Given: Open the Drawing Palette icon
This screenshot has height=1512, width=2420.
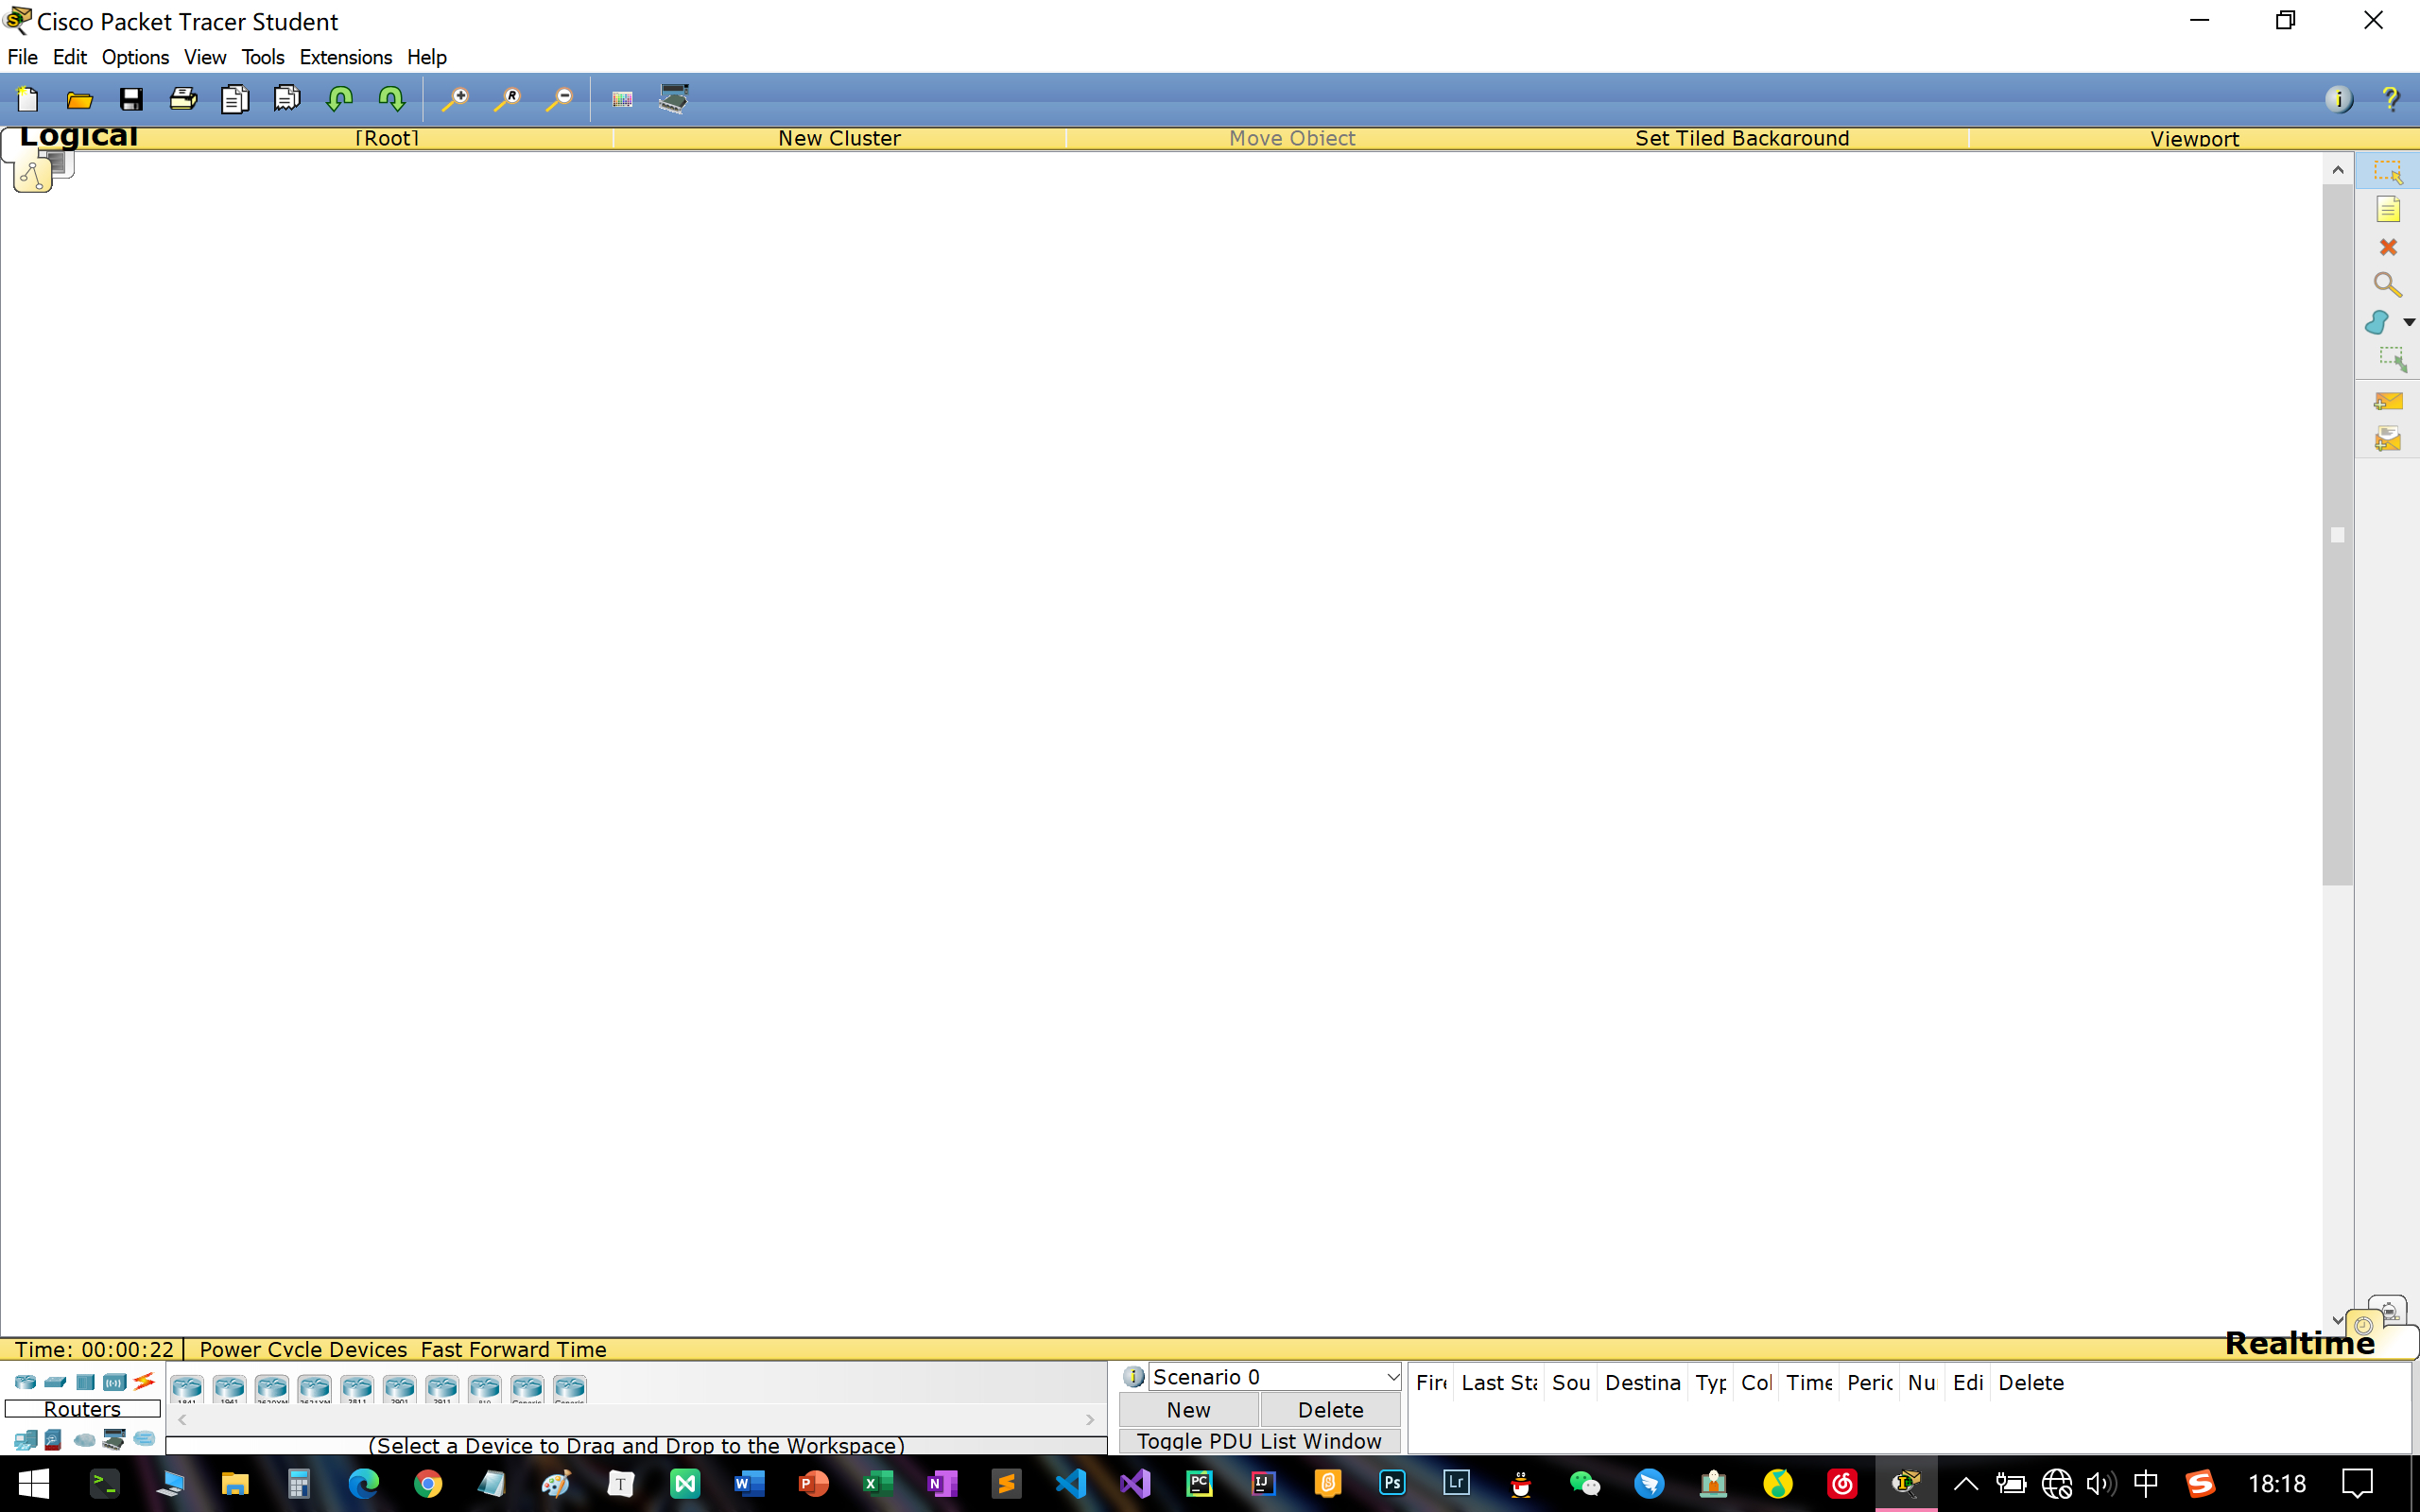Looking at the screenshot, I should (622, 99).
